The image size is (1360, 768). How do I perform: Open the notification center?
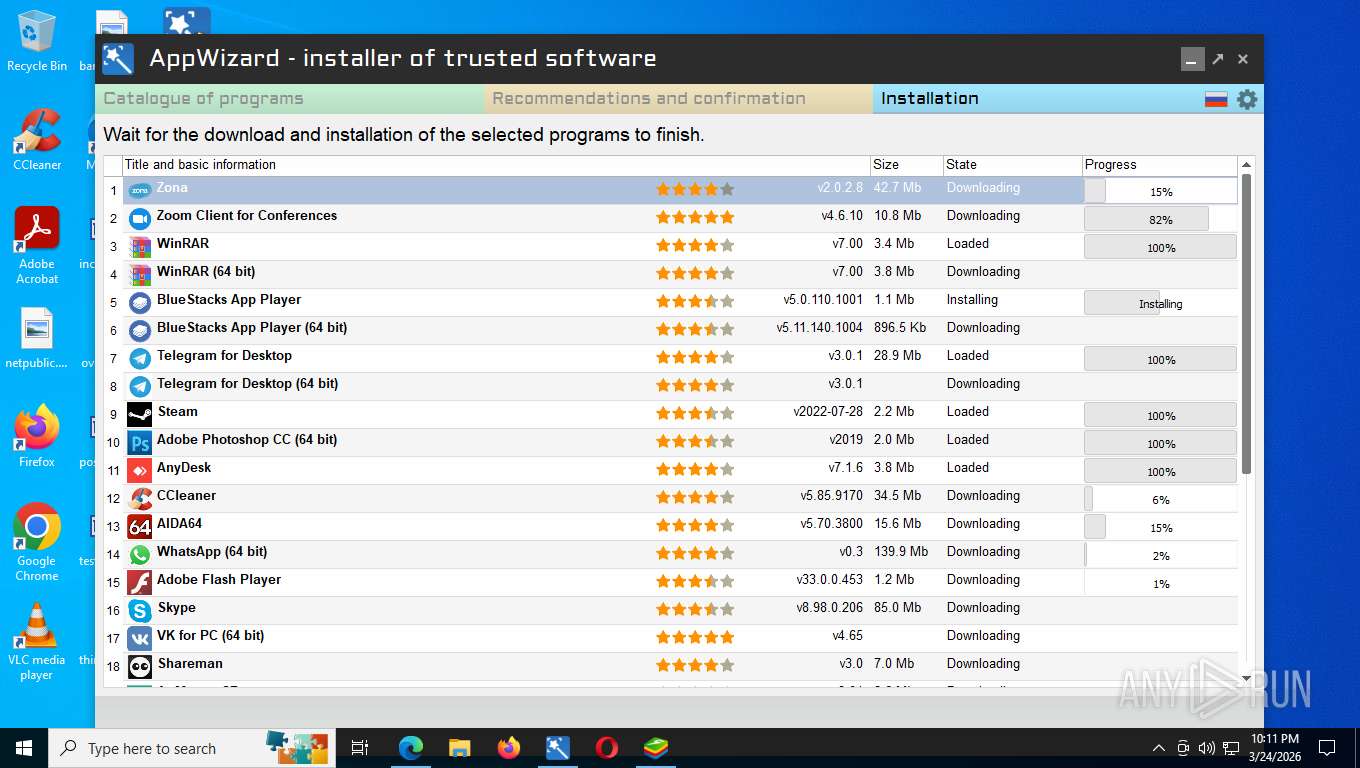coord(1327,748)
